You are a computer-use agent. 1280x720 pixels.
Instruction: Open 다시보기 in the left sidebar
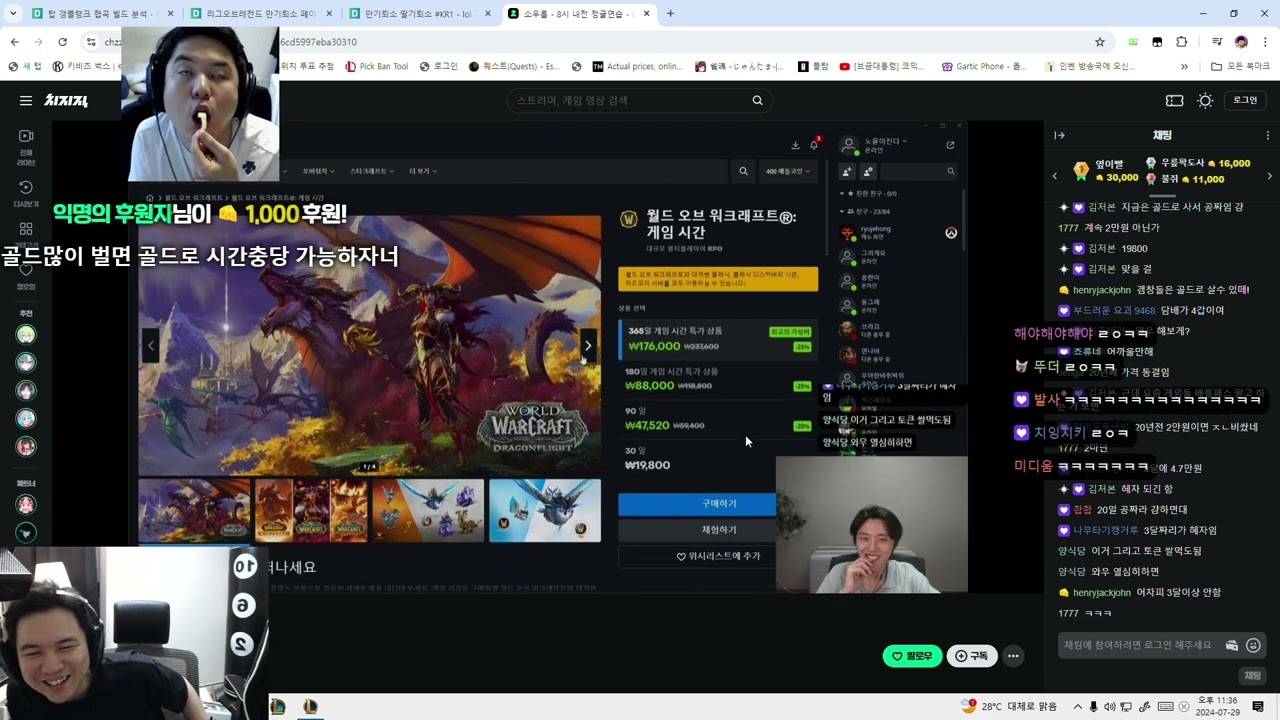(x=26, y=193)
